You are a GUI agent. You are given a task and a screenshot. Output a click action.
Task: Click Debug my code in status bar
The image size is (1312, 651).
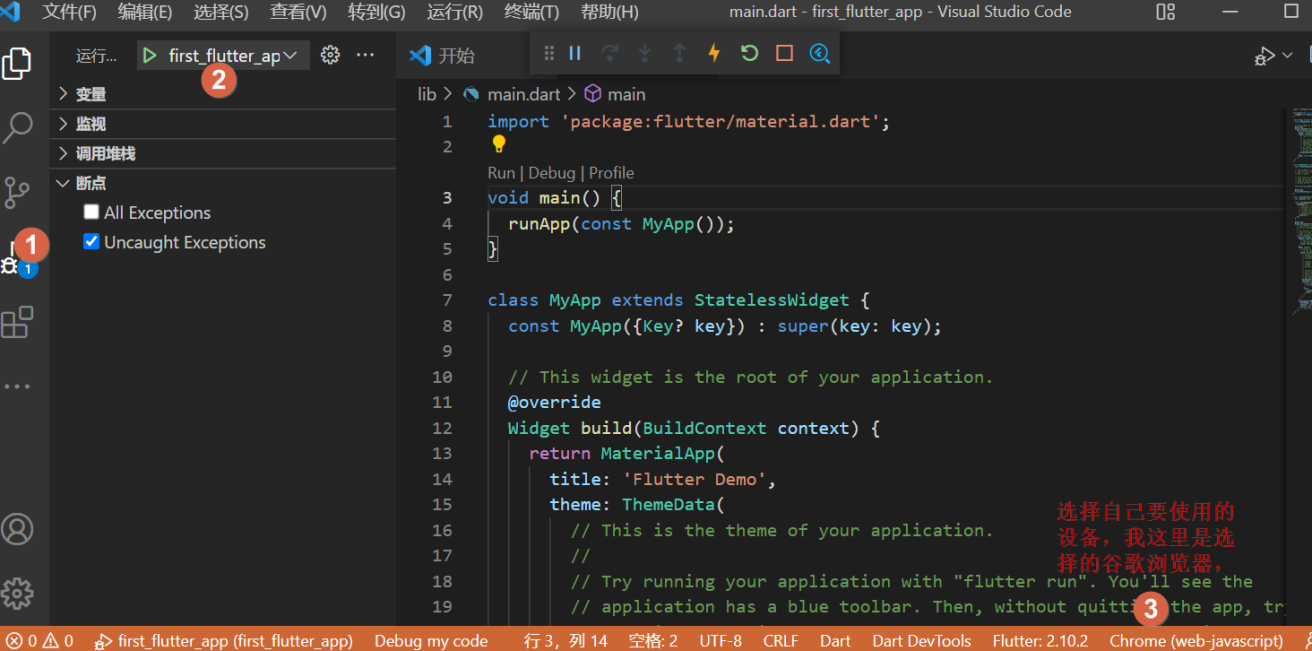click(x=431, y=641)
